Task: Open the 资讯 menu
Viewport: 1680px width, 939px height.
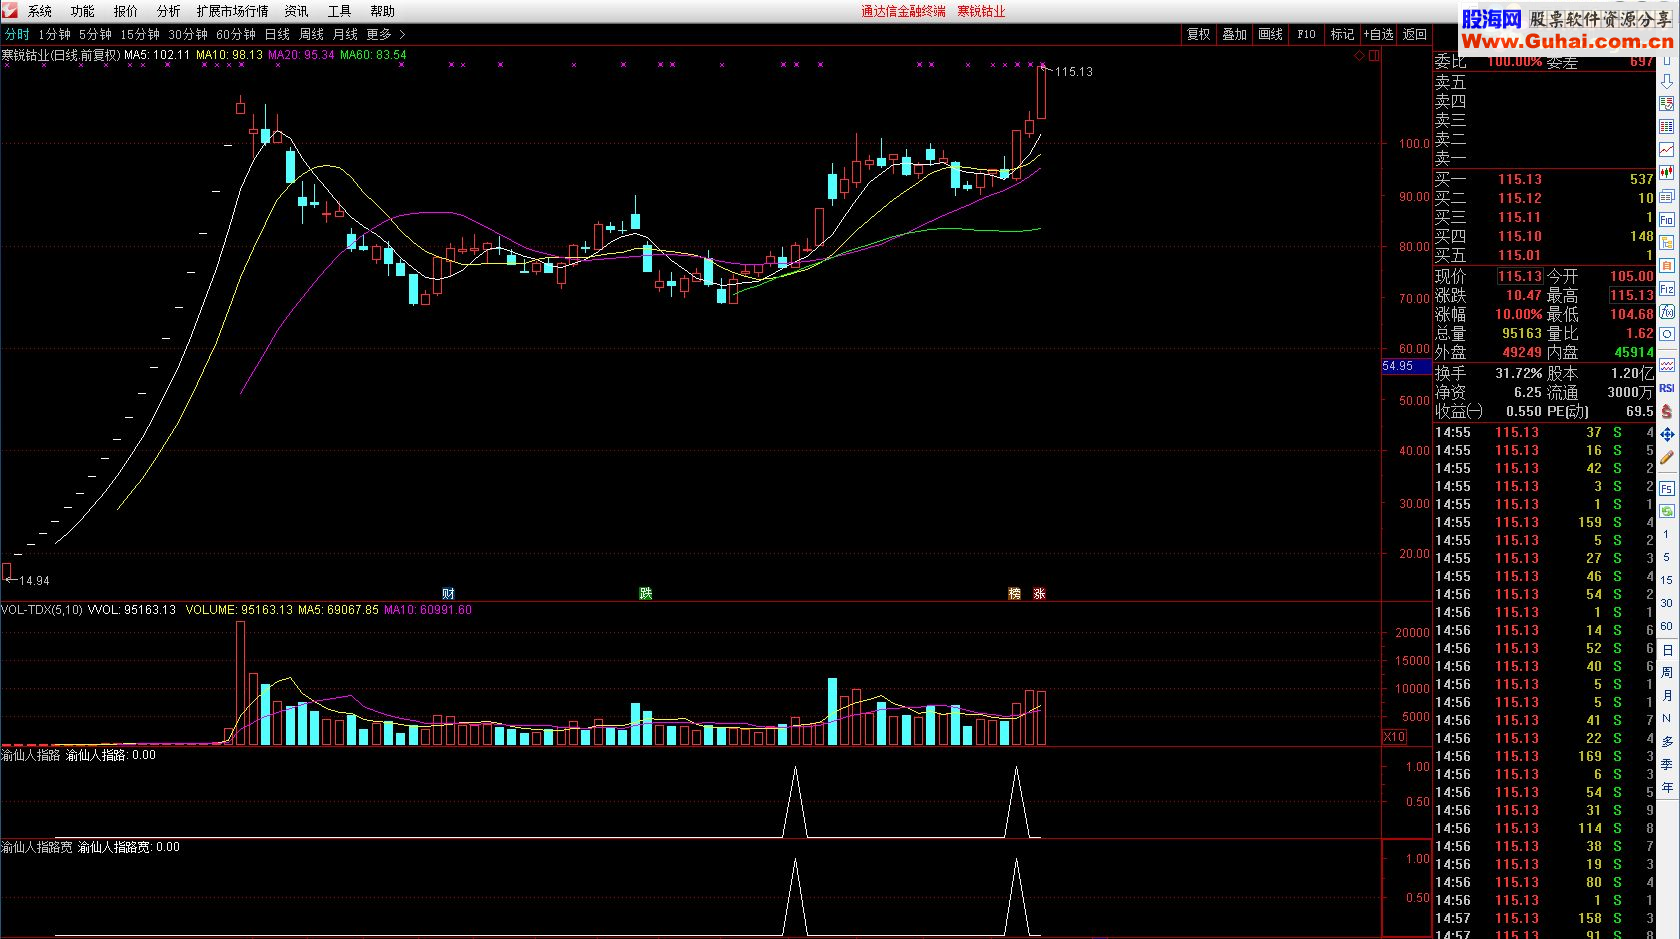Action: pyautogui.click(x=297, y=11)
